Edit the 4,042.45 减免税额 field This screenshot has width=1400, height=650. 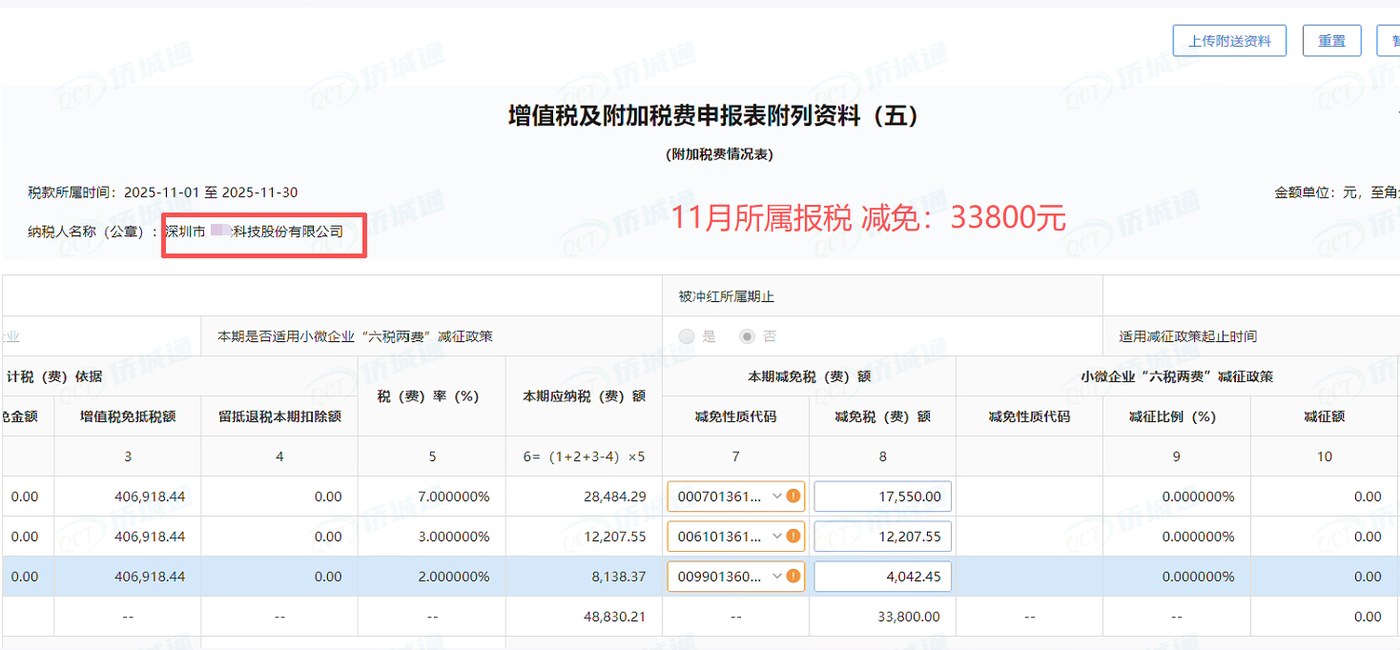[883, 576]
